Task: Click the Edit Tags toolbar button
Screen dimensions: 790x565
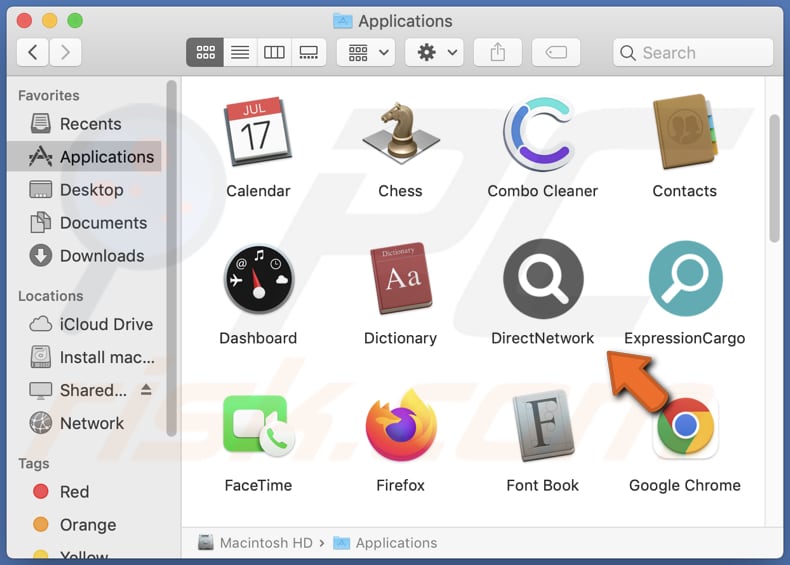Action: point(556,52)
